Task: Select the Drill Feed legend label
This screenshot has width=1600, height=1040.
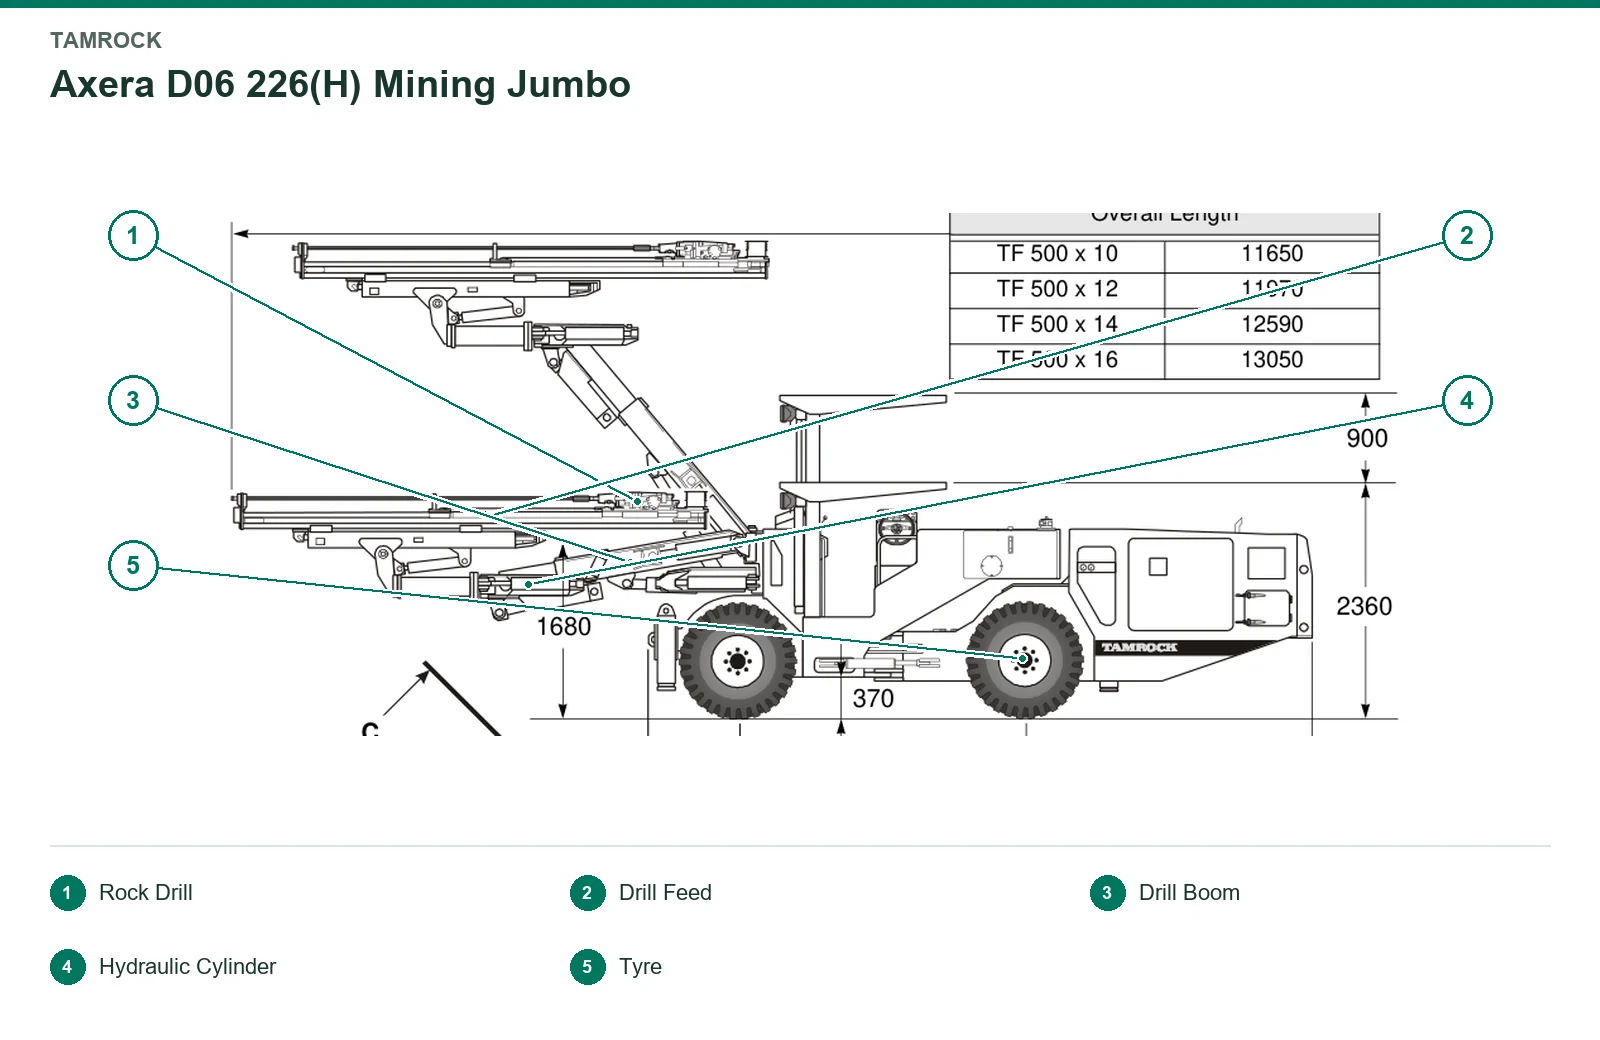Action: pyautogui.click(x=665, y=893)
